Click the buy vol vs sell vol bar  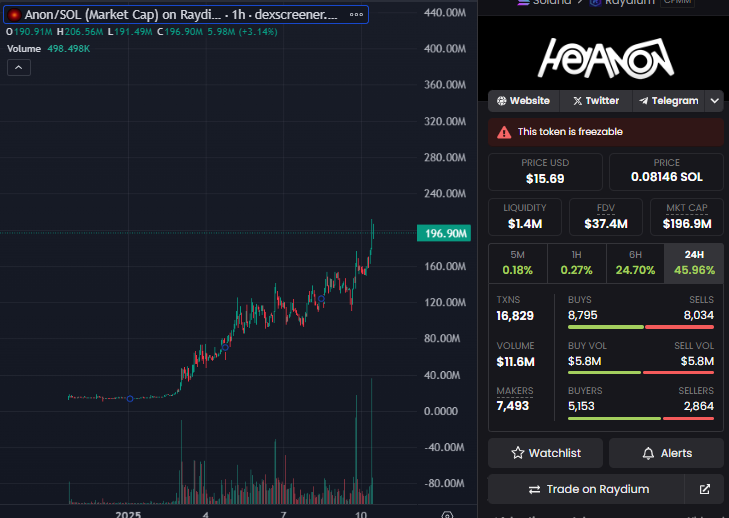[x=641, y=372]
